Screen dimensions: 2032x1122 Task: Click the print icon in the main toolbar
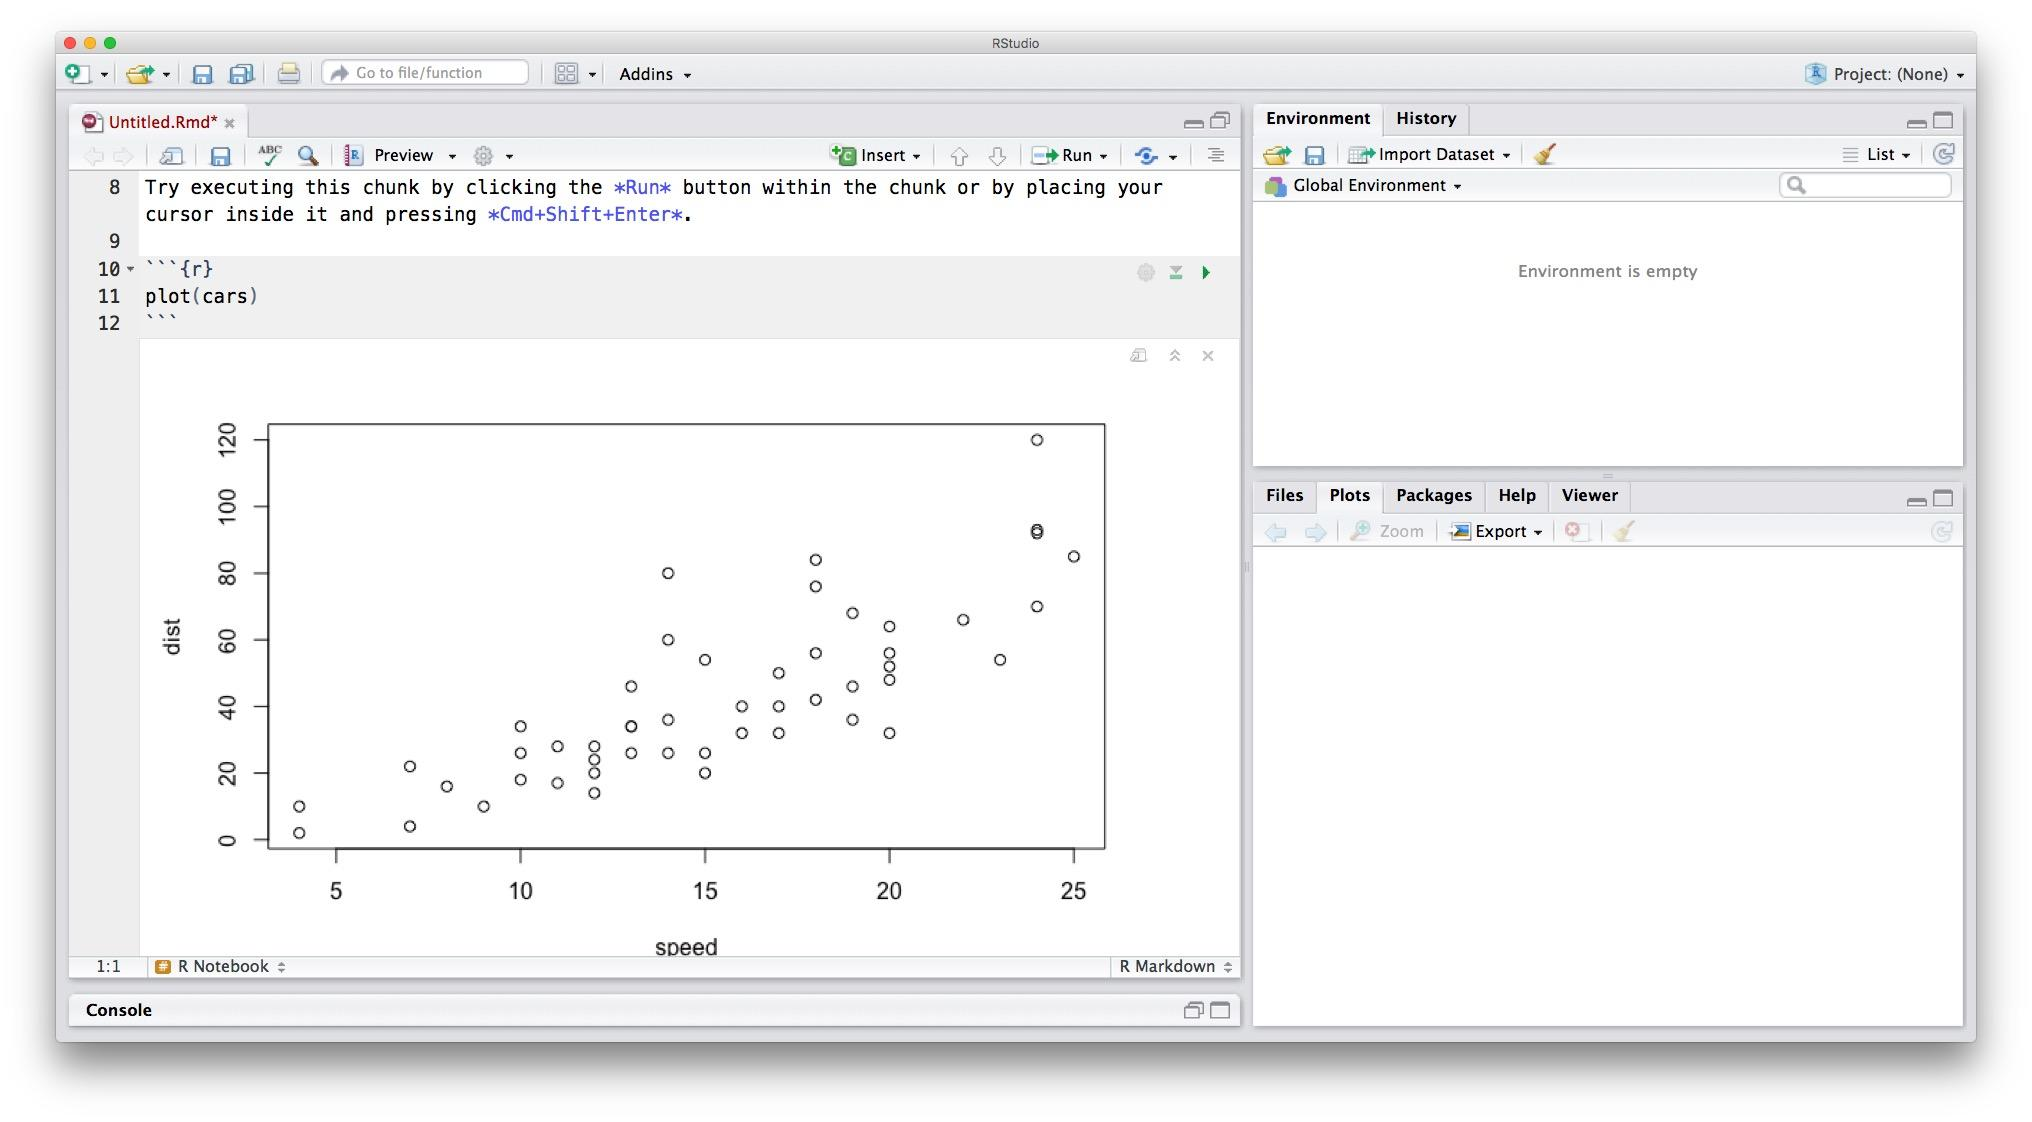[288, 73]
